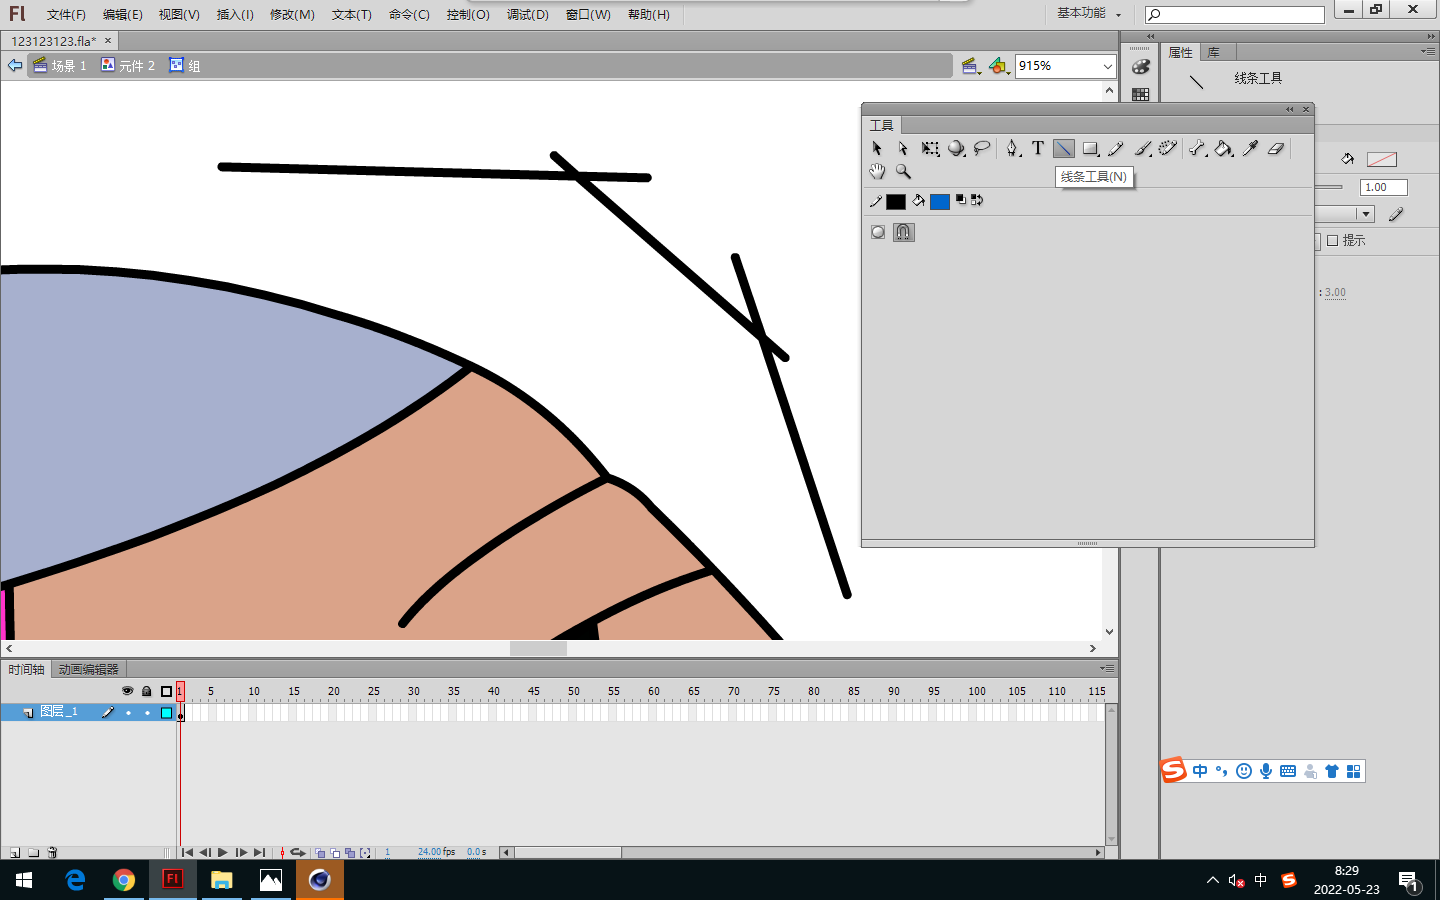Switch to the 动画编辑器 tab
Viewport: 1440px width, 900px height.
tap(88, 669)
